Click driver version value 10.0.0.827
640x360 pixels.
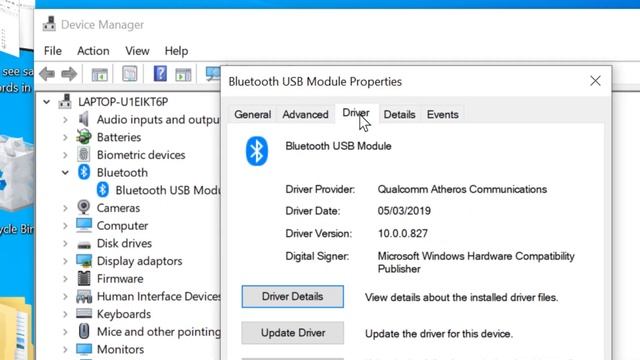[x=403, y=233]
